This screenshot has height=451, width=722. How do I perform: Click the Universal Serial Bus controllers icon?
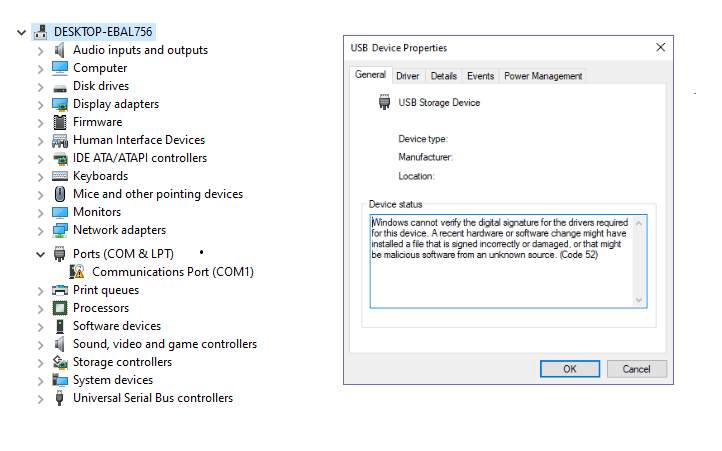coord(59,398)
